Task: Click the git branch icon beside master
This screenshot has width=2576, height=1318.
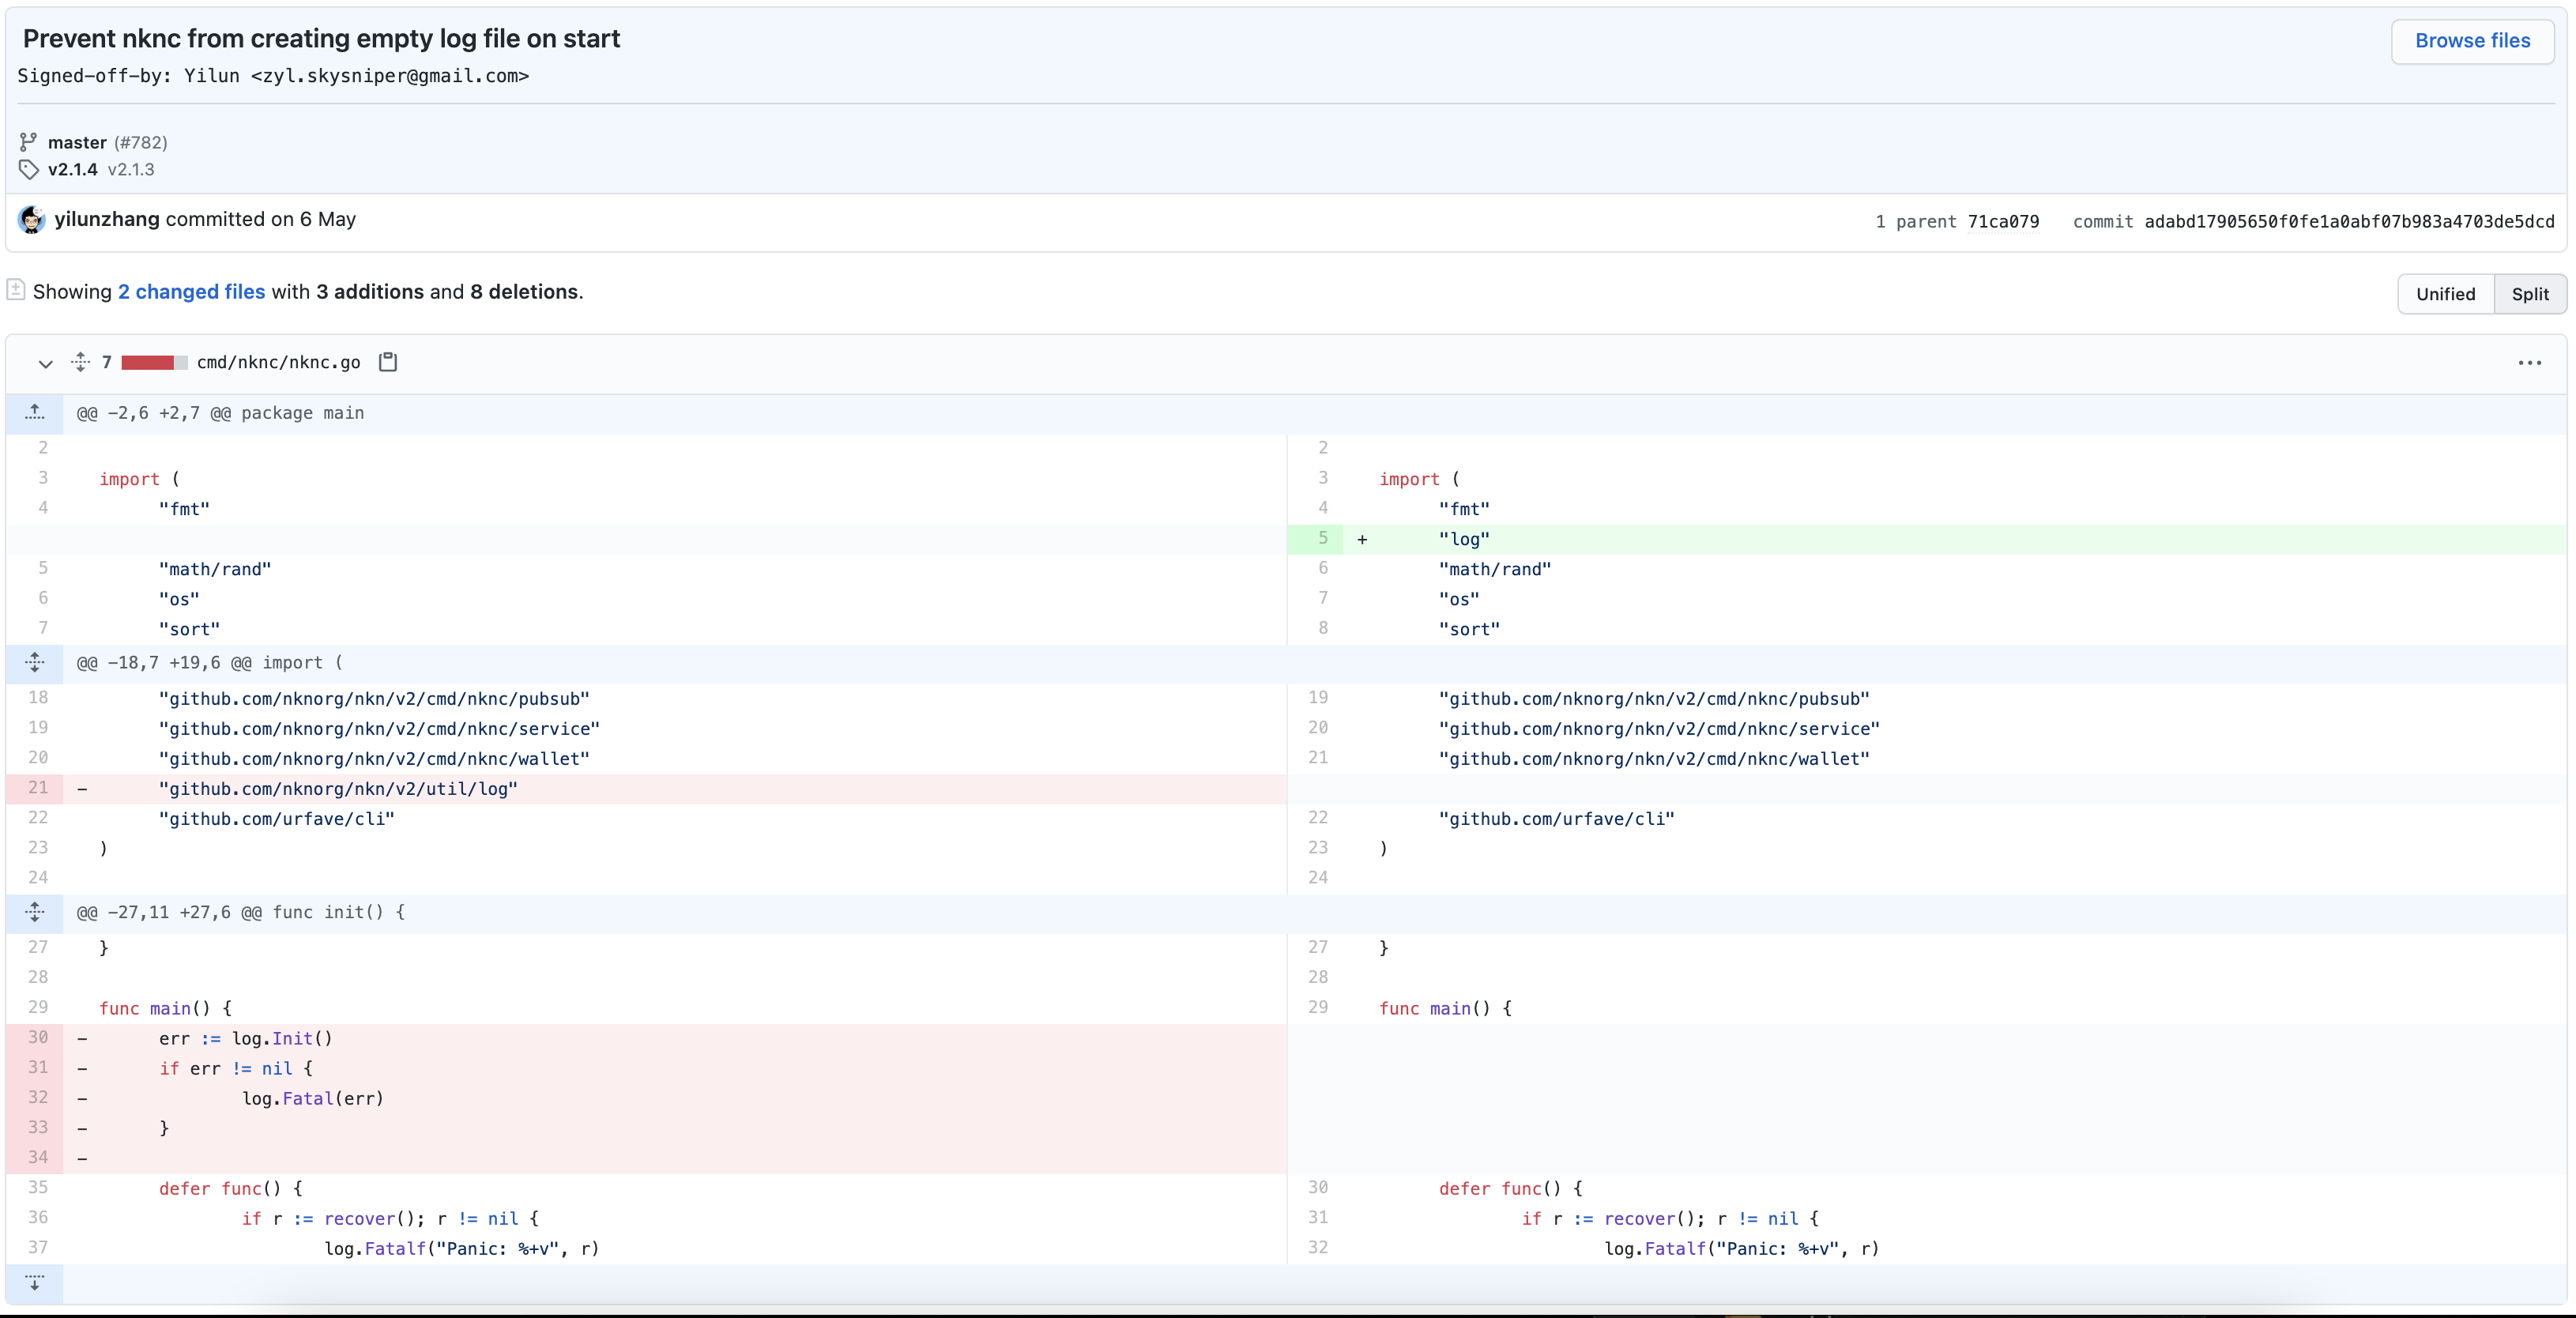Action: pyautogui.click(x=28, y=142)
